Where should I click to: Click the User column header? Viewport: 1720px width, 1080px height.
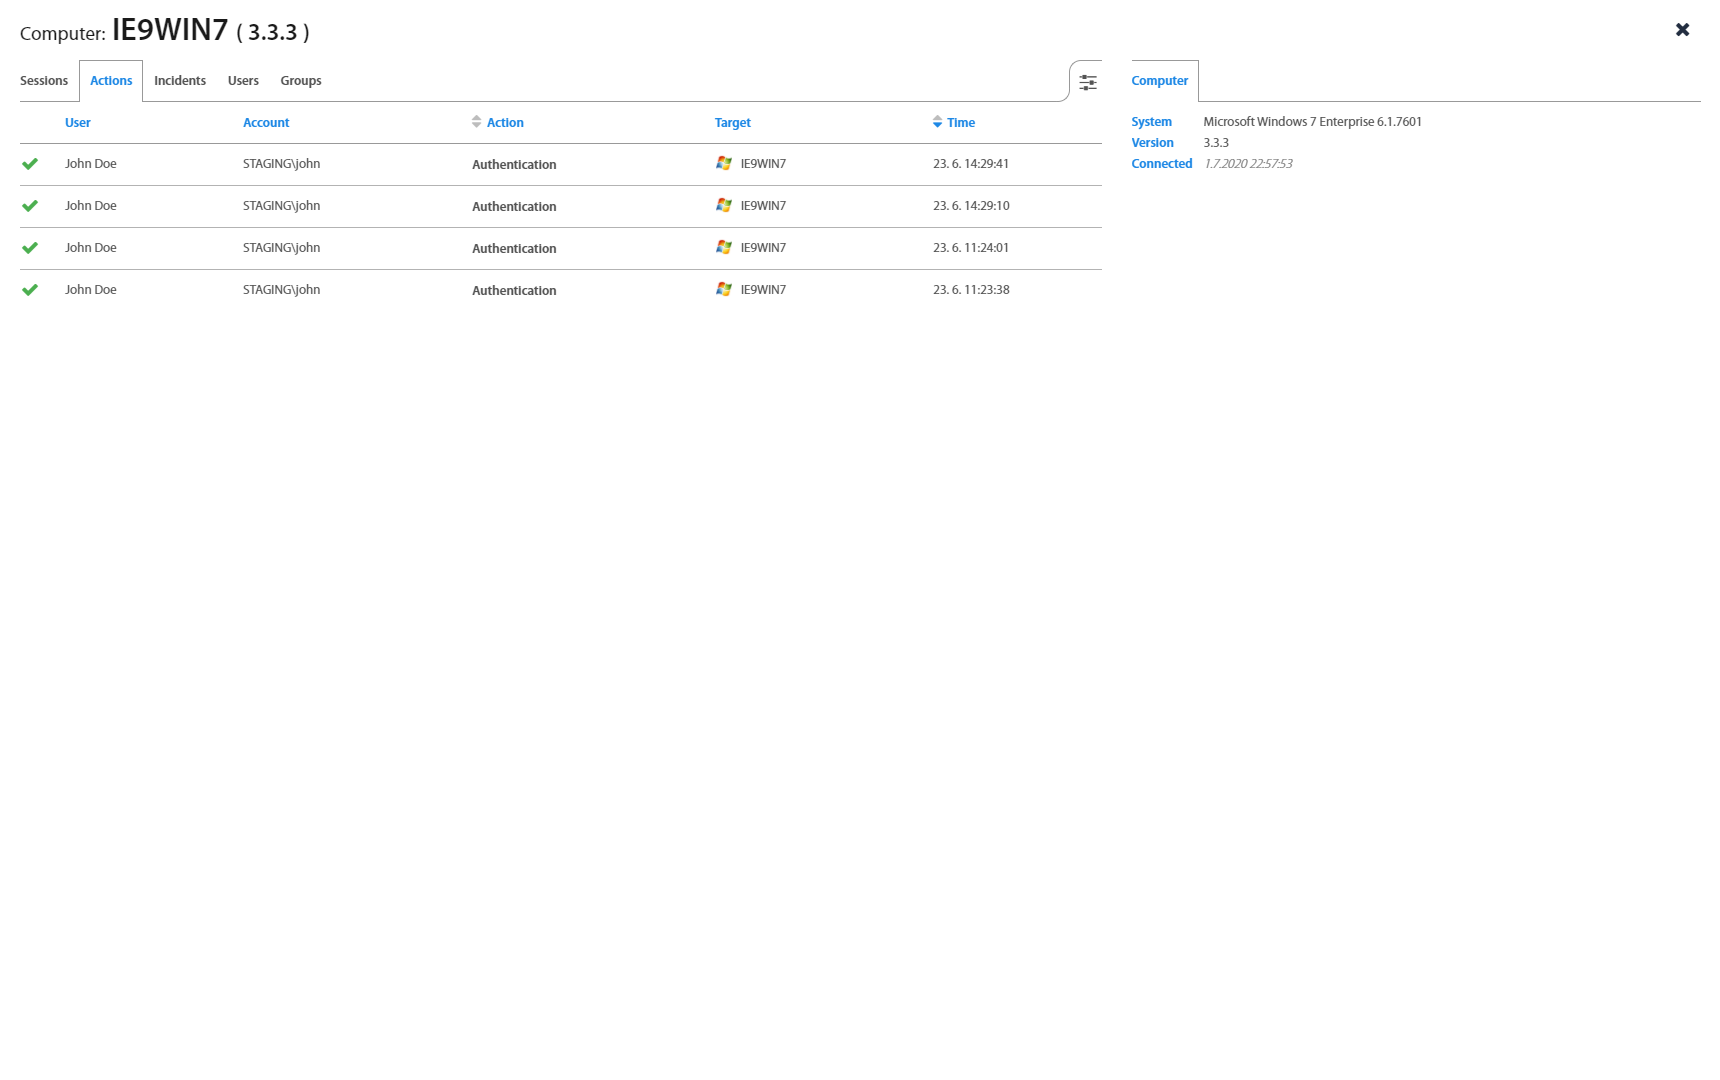point(78,122)
